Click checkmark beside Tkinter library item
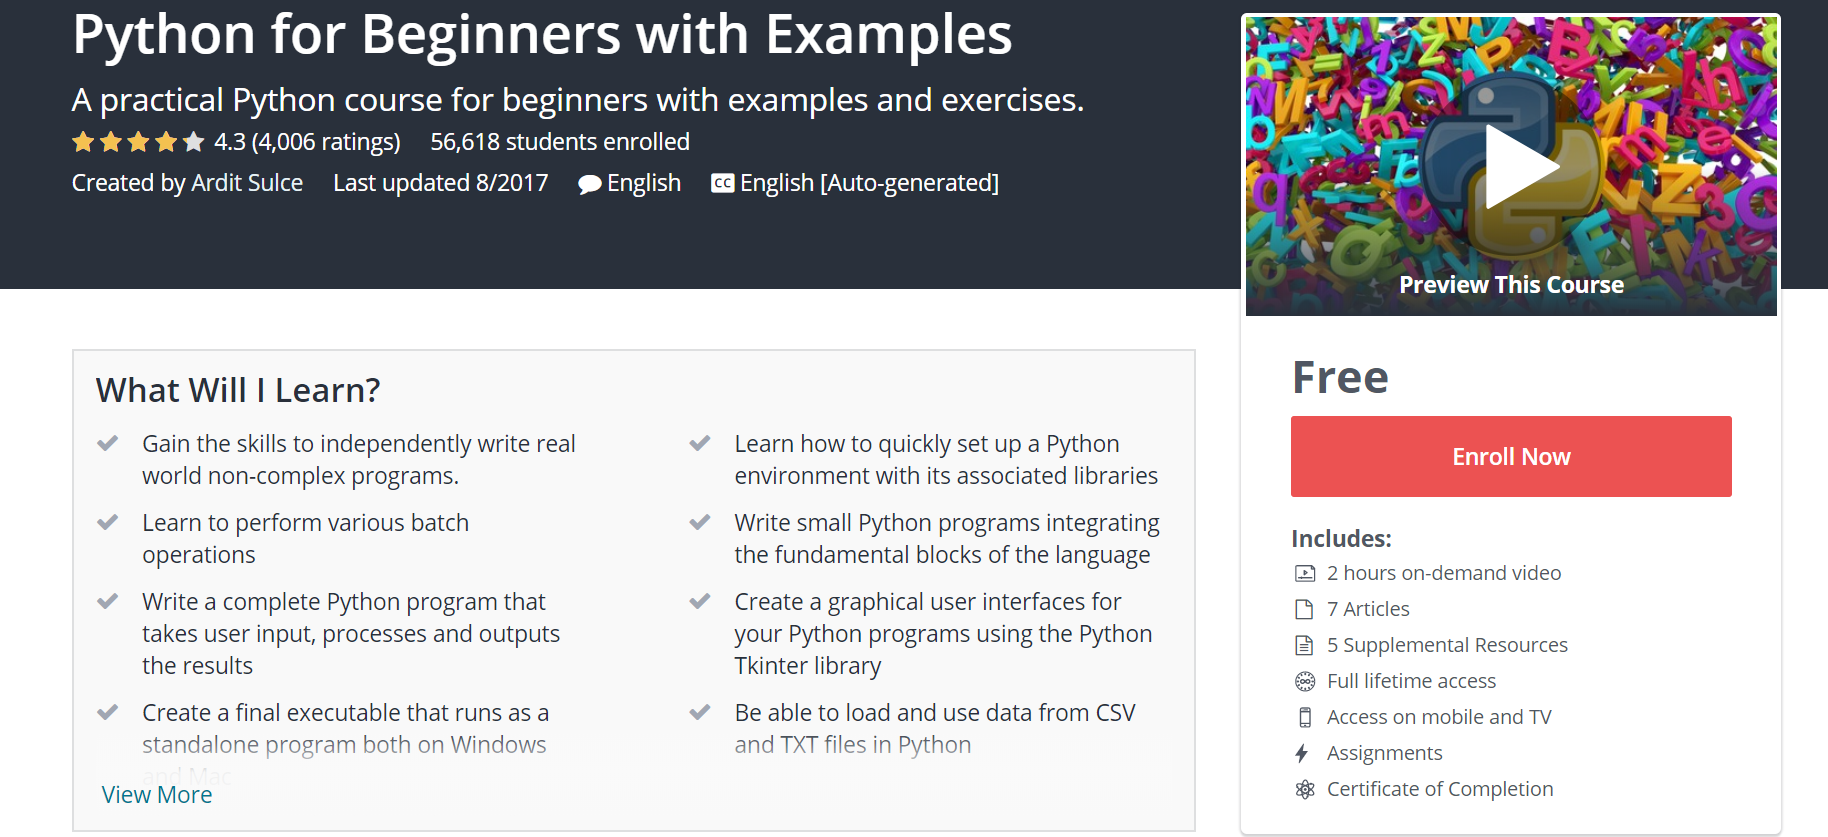This screenshot has height=837, width=1828. pyautogui.click(x=700, y=601)
